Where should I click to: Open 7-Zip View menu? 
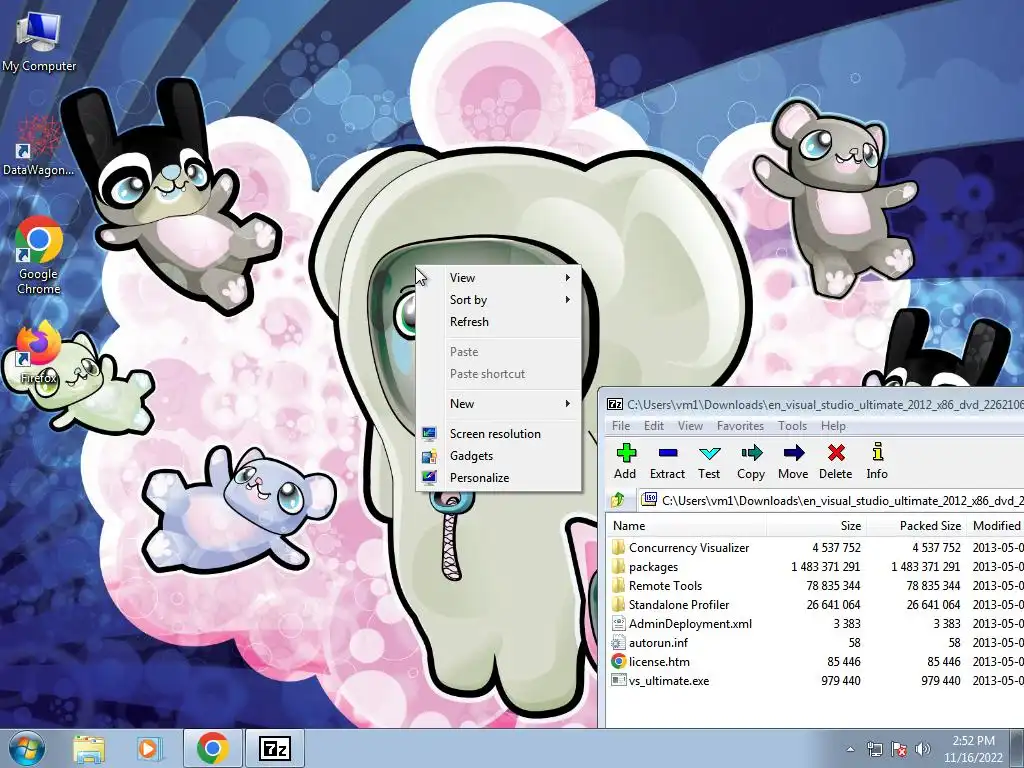click(x=690, y=426)
